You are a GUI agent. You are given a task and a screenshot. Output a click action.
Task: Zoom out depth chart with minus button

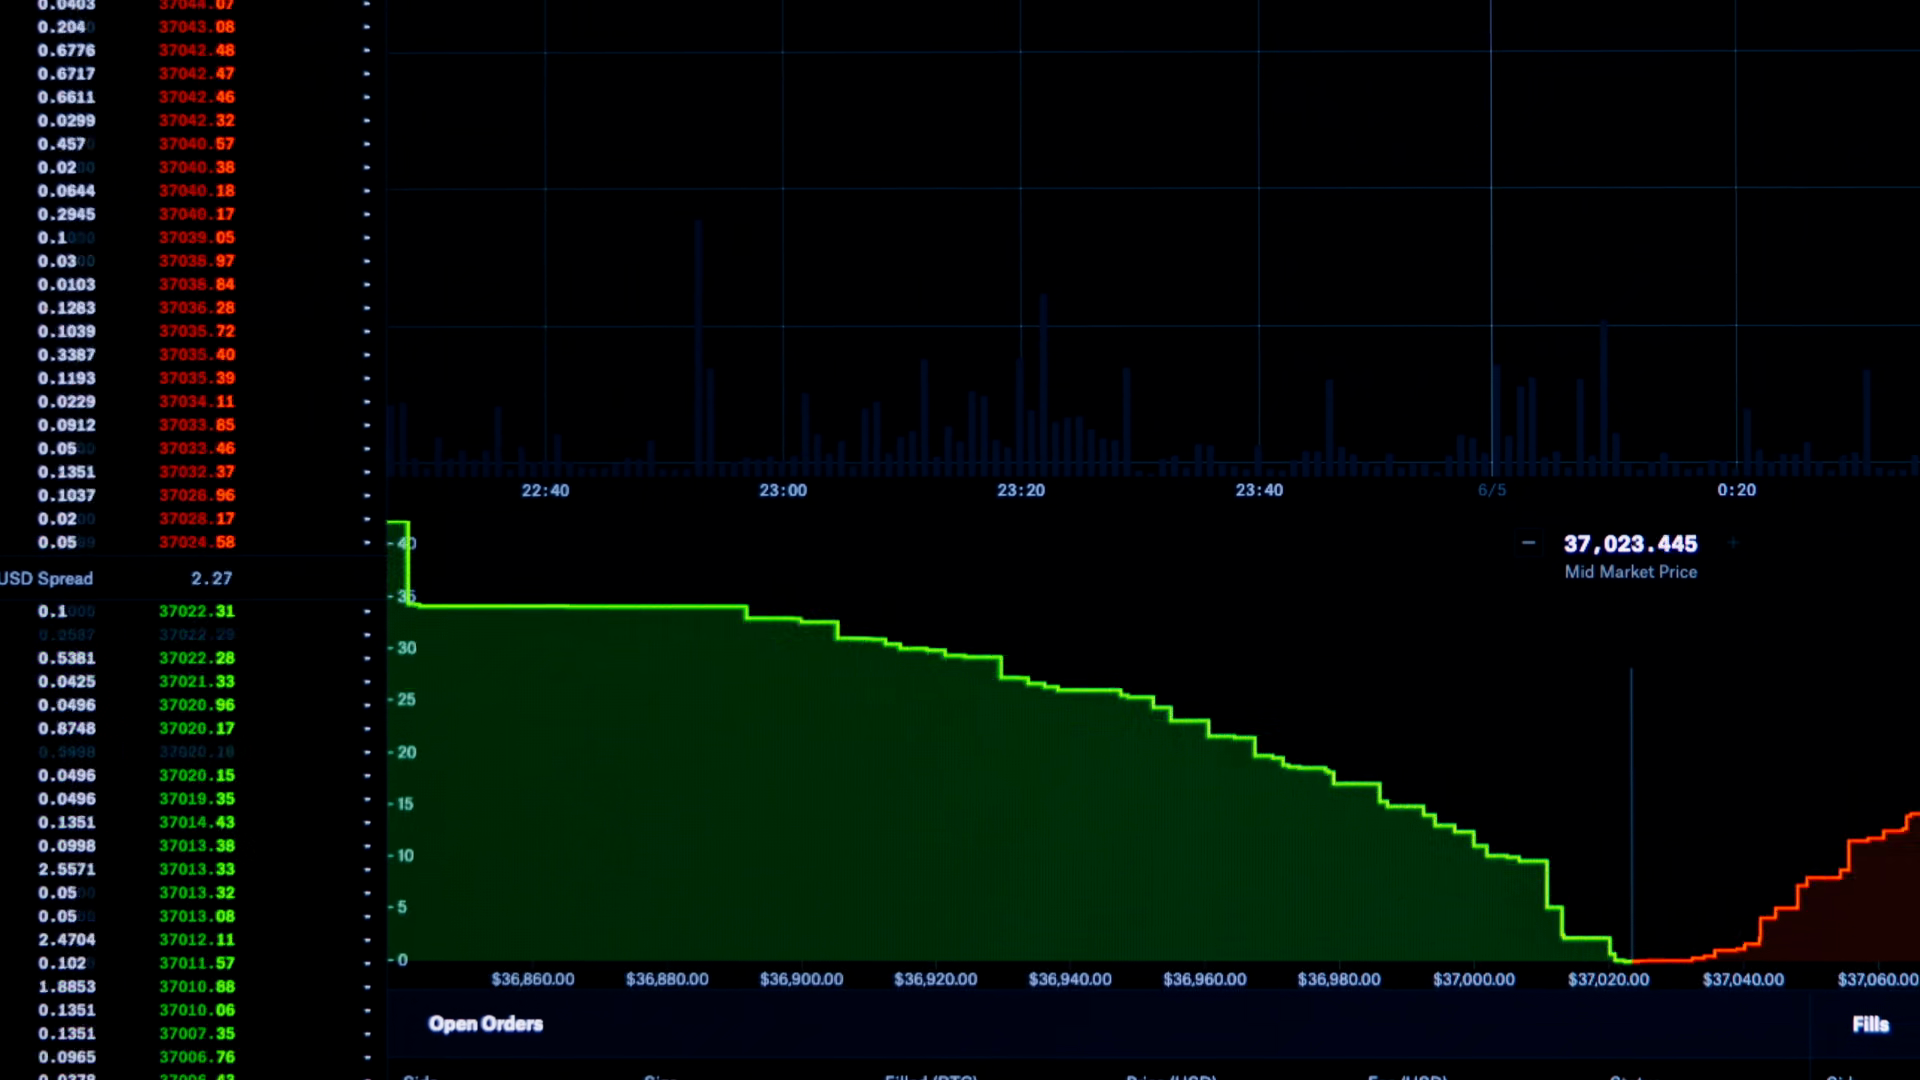(x=1528, y=543)
